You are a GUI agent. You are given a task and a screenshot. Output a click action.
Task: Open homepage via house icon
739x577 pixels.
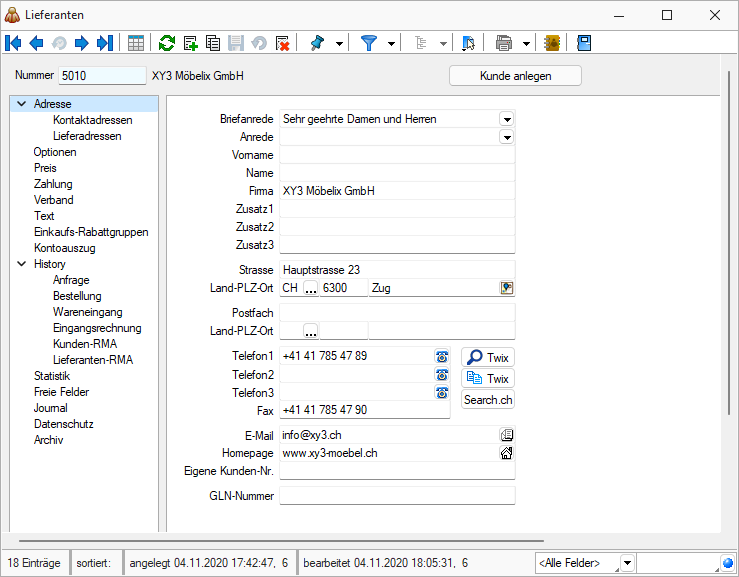(x=507, y=453)
